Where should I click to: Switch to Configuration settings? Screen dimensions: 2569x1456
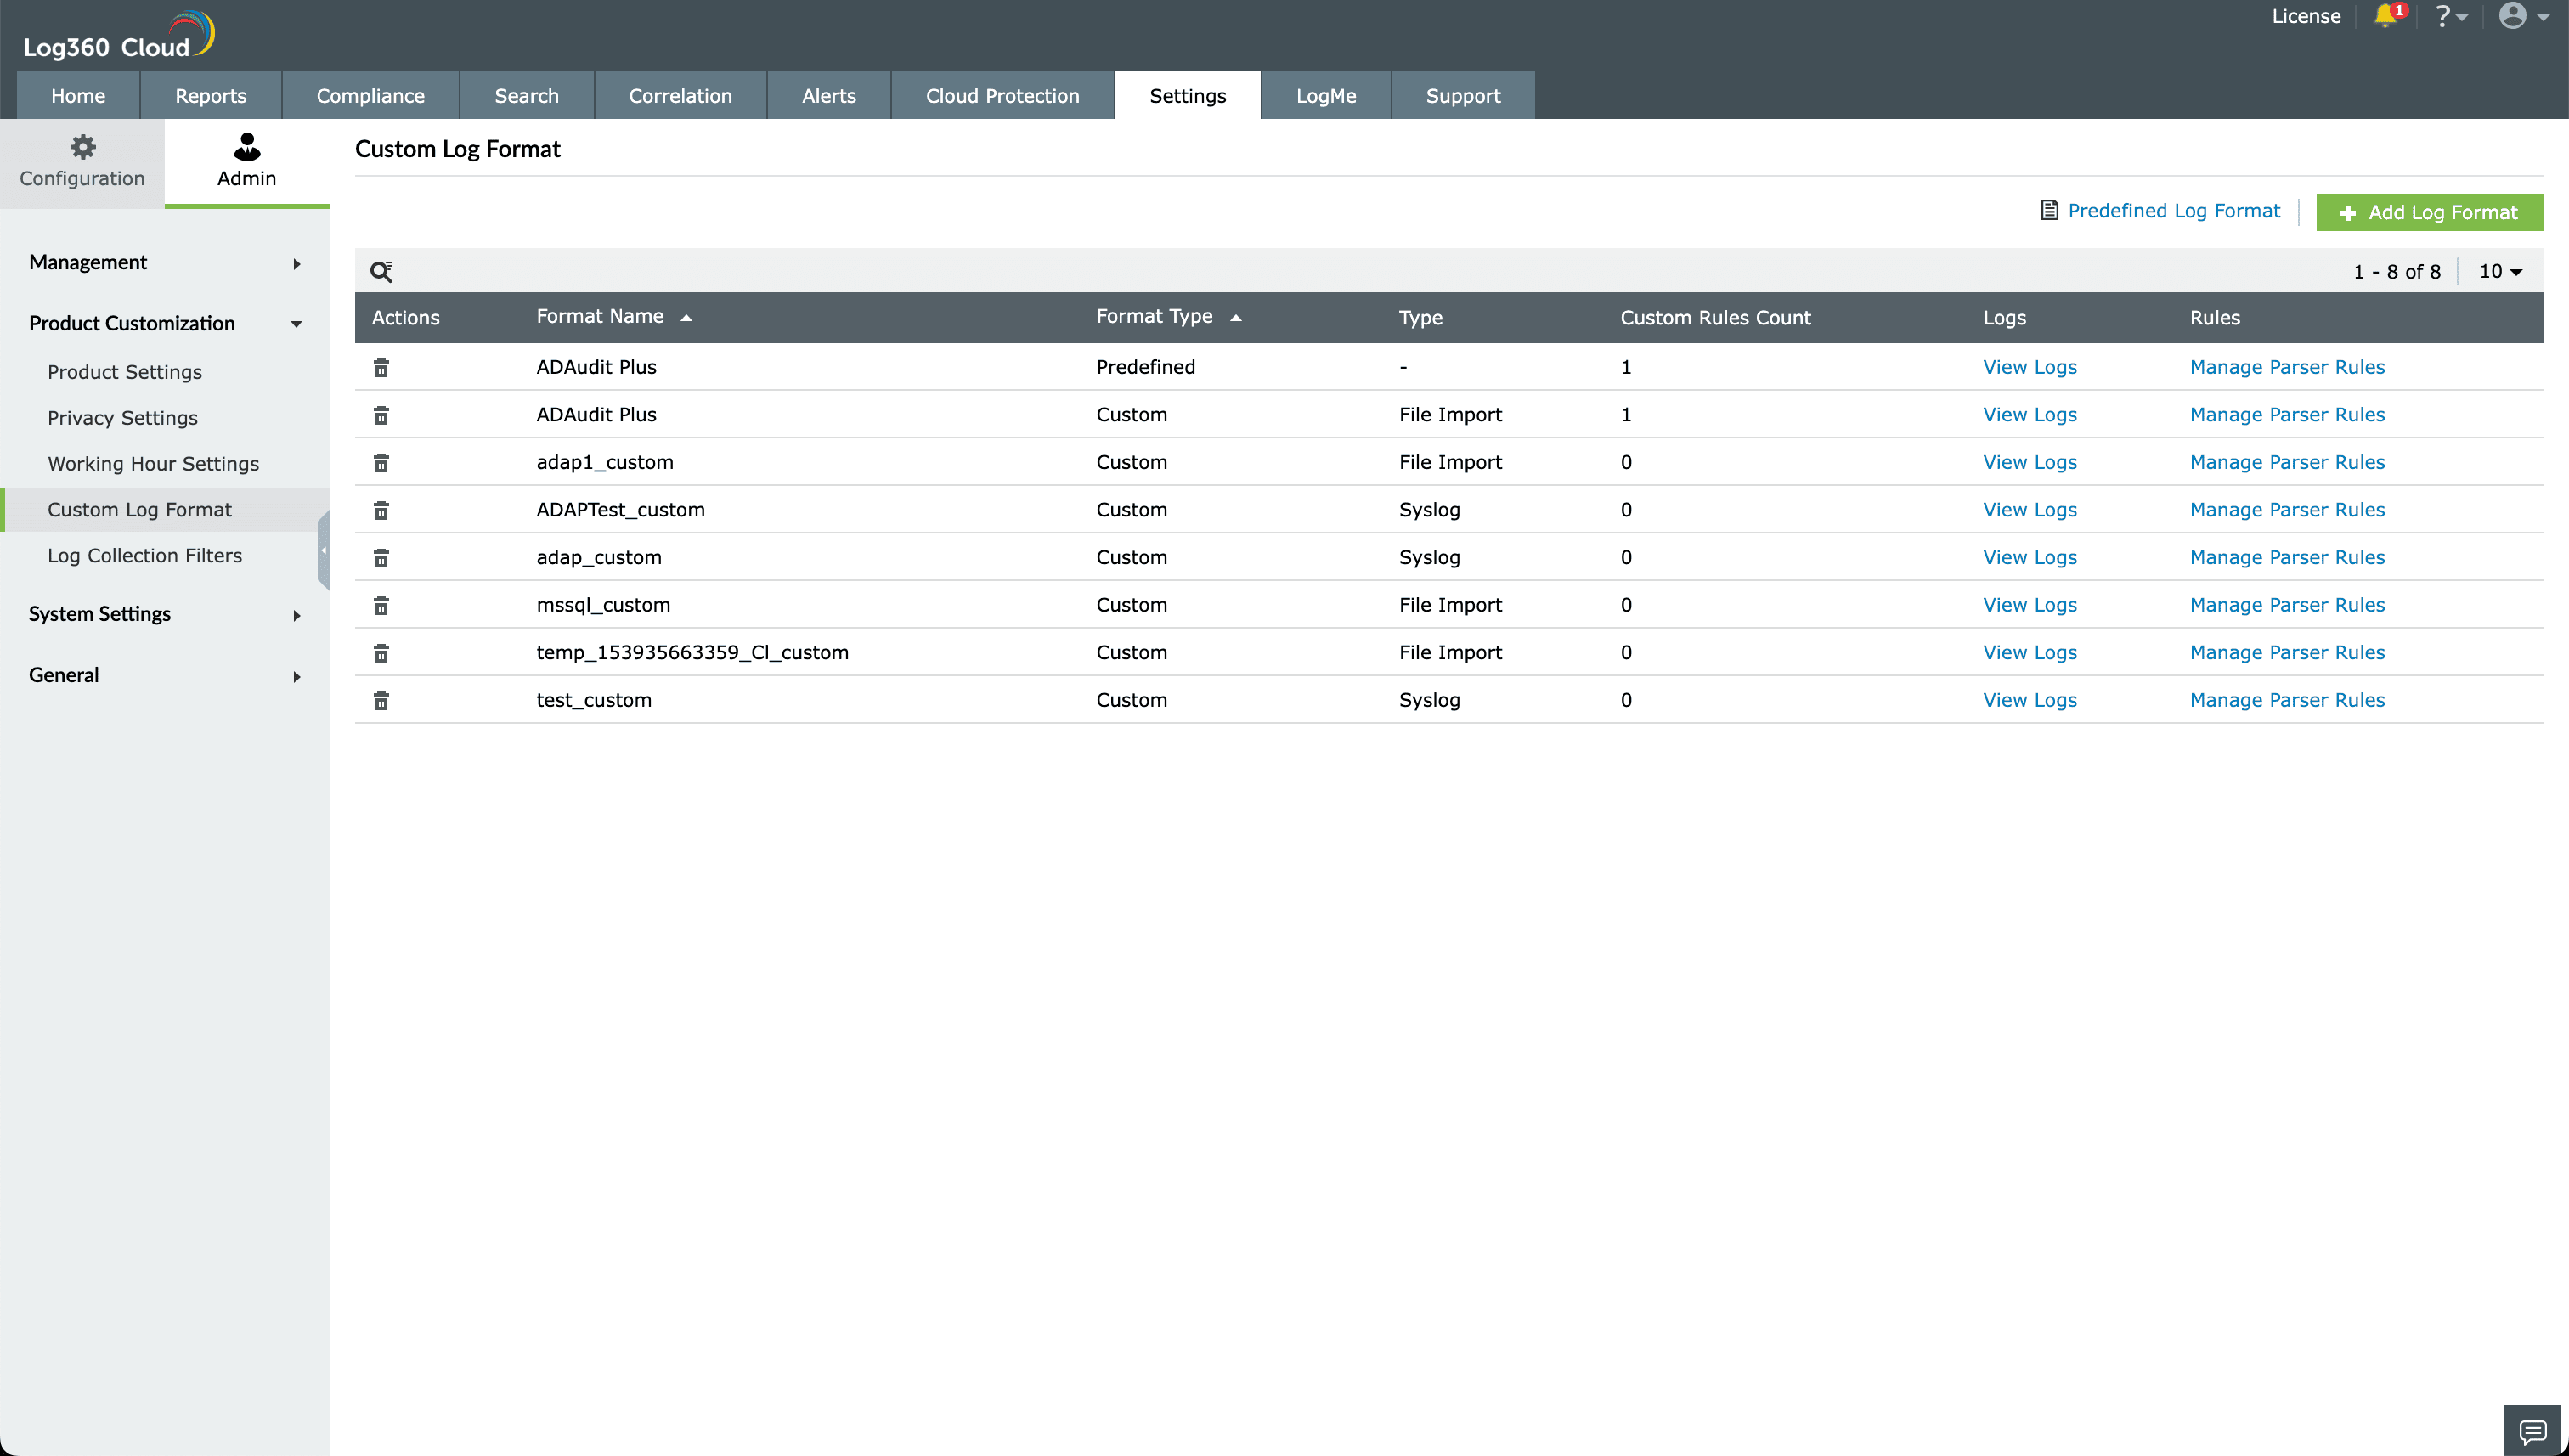click(82, 160)
